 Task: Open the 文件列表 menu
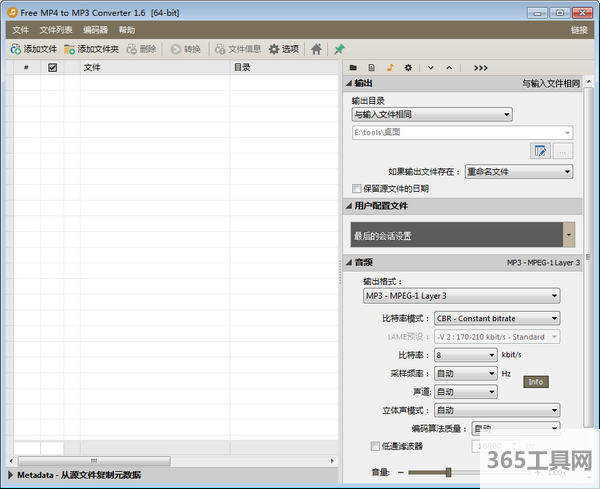pyautogui.click(x=56, y=30)
